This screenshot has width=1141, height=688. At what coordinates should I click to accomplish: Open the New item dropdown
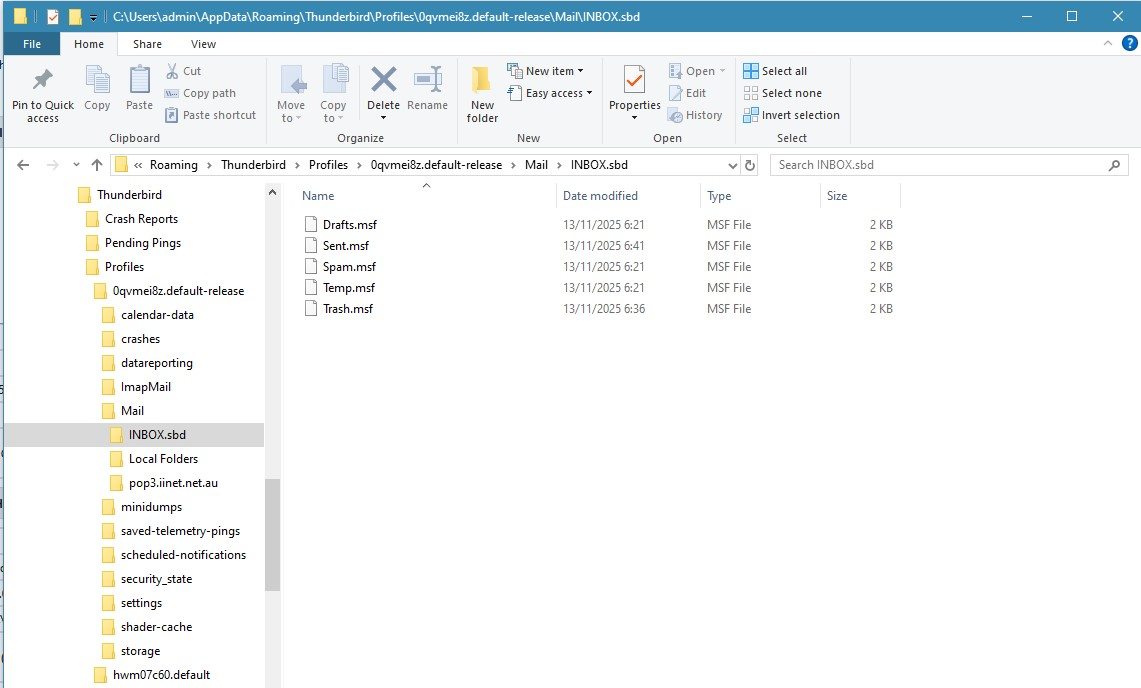click(x=546, y=71)
